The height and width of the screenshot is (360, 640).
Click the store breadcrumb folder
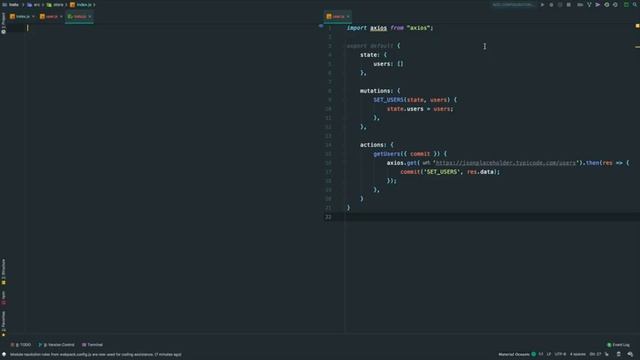tap(55, 5)
